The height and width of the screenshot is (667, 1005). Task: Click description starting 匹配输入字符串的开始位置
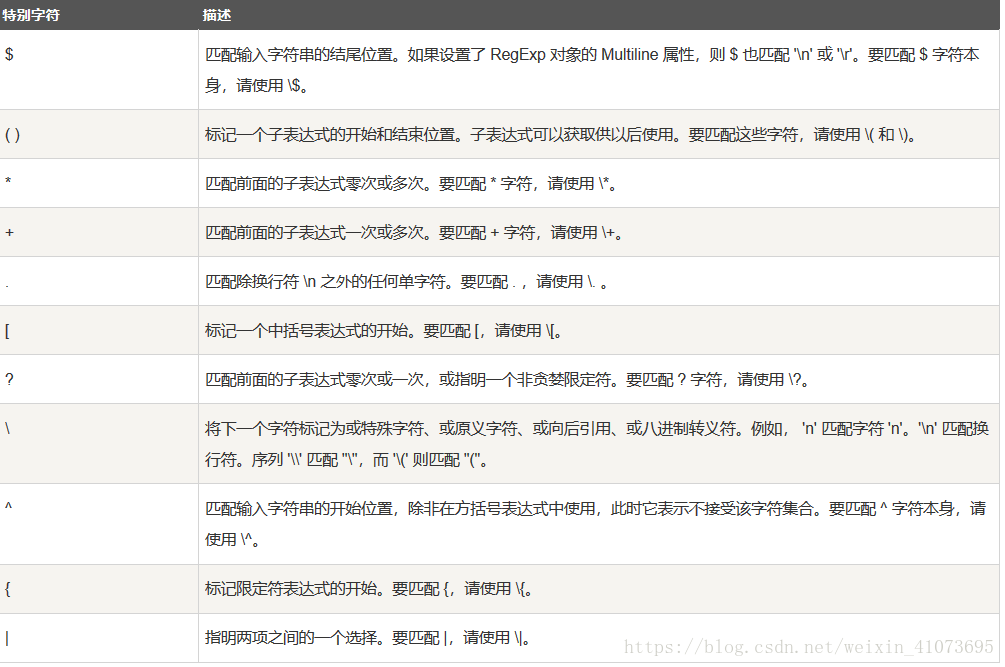(x=599, y=524)
